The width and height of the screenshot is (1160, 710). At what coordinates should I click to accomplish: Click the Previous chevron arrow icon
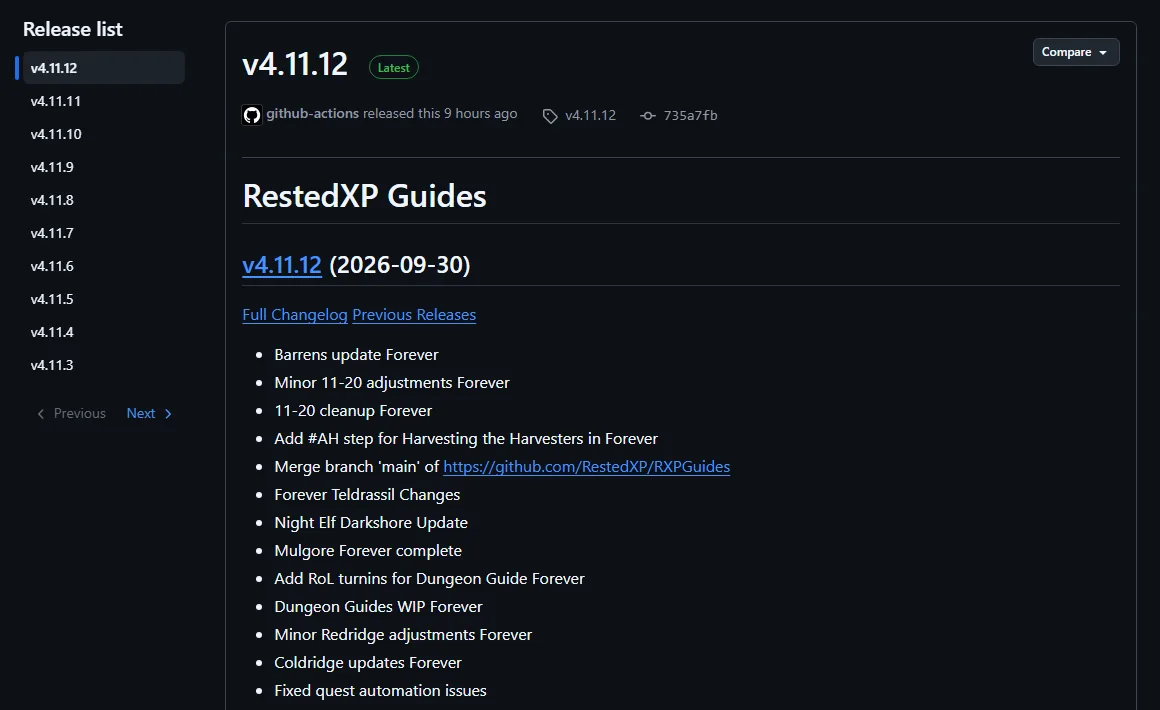[41, 413]
